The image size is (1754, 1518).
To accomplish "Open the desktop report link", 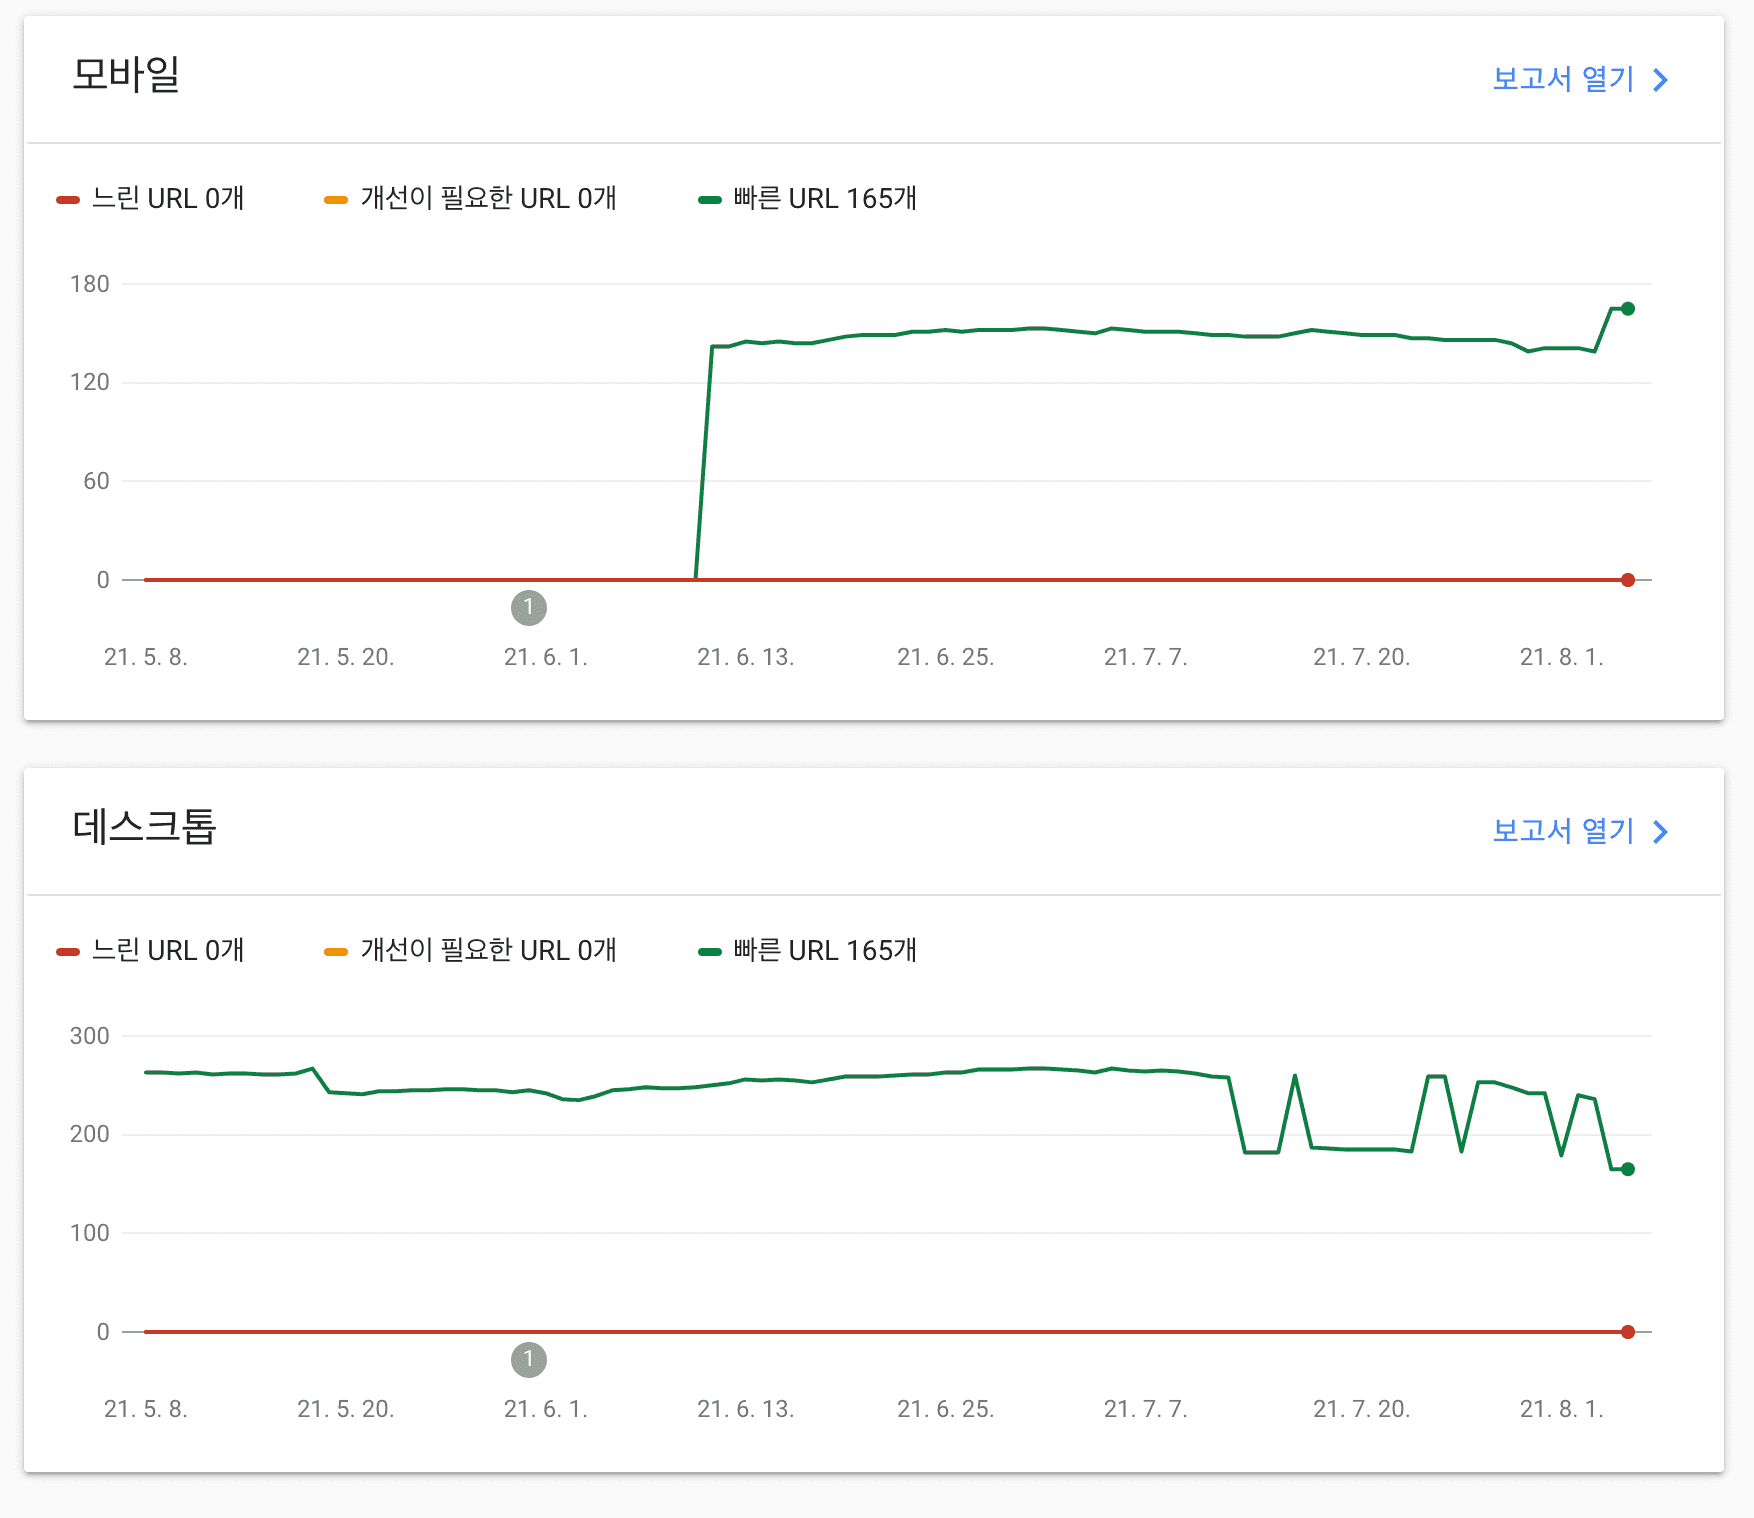I will 1563,831.
